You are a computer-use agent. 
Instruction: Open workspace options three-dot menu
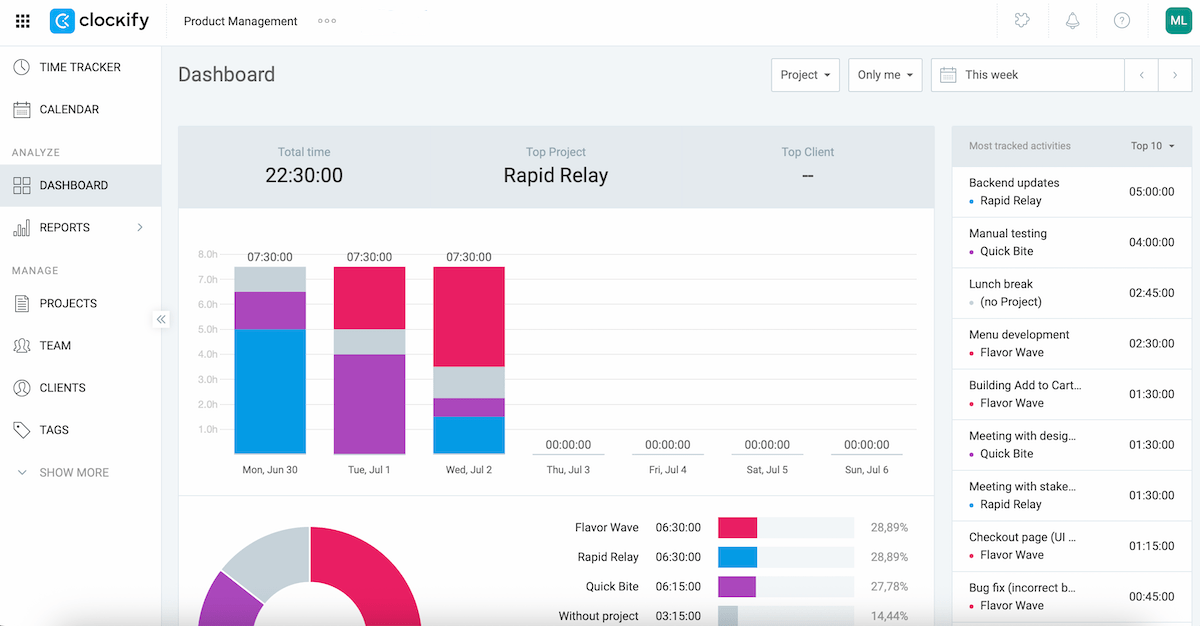pos(327,21)
